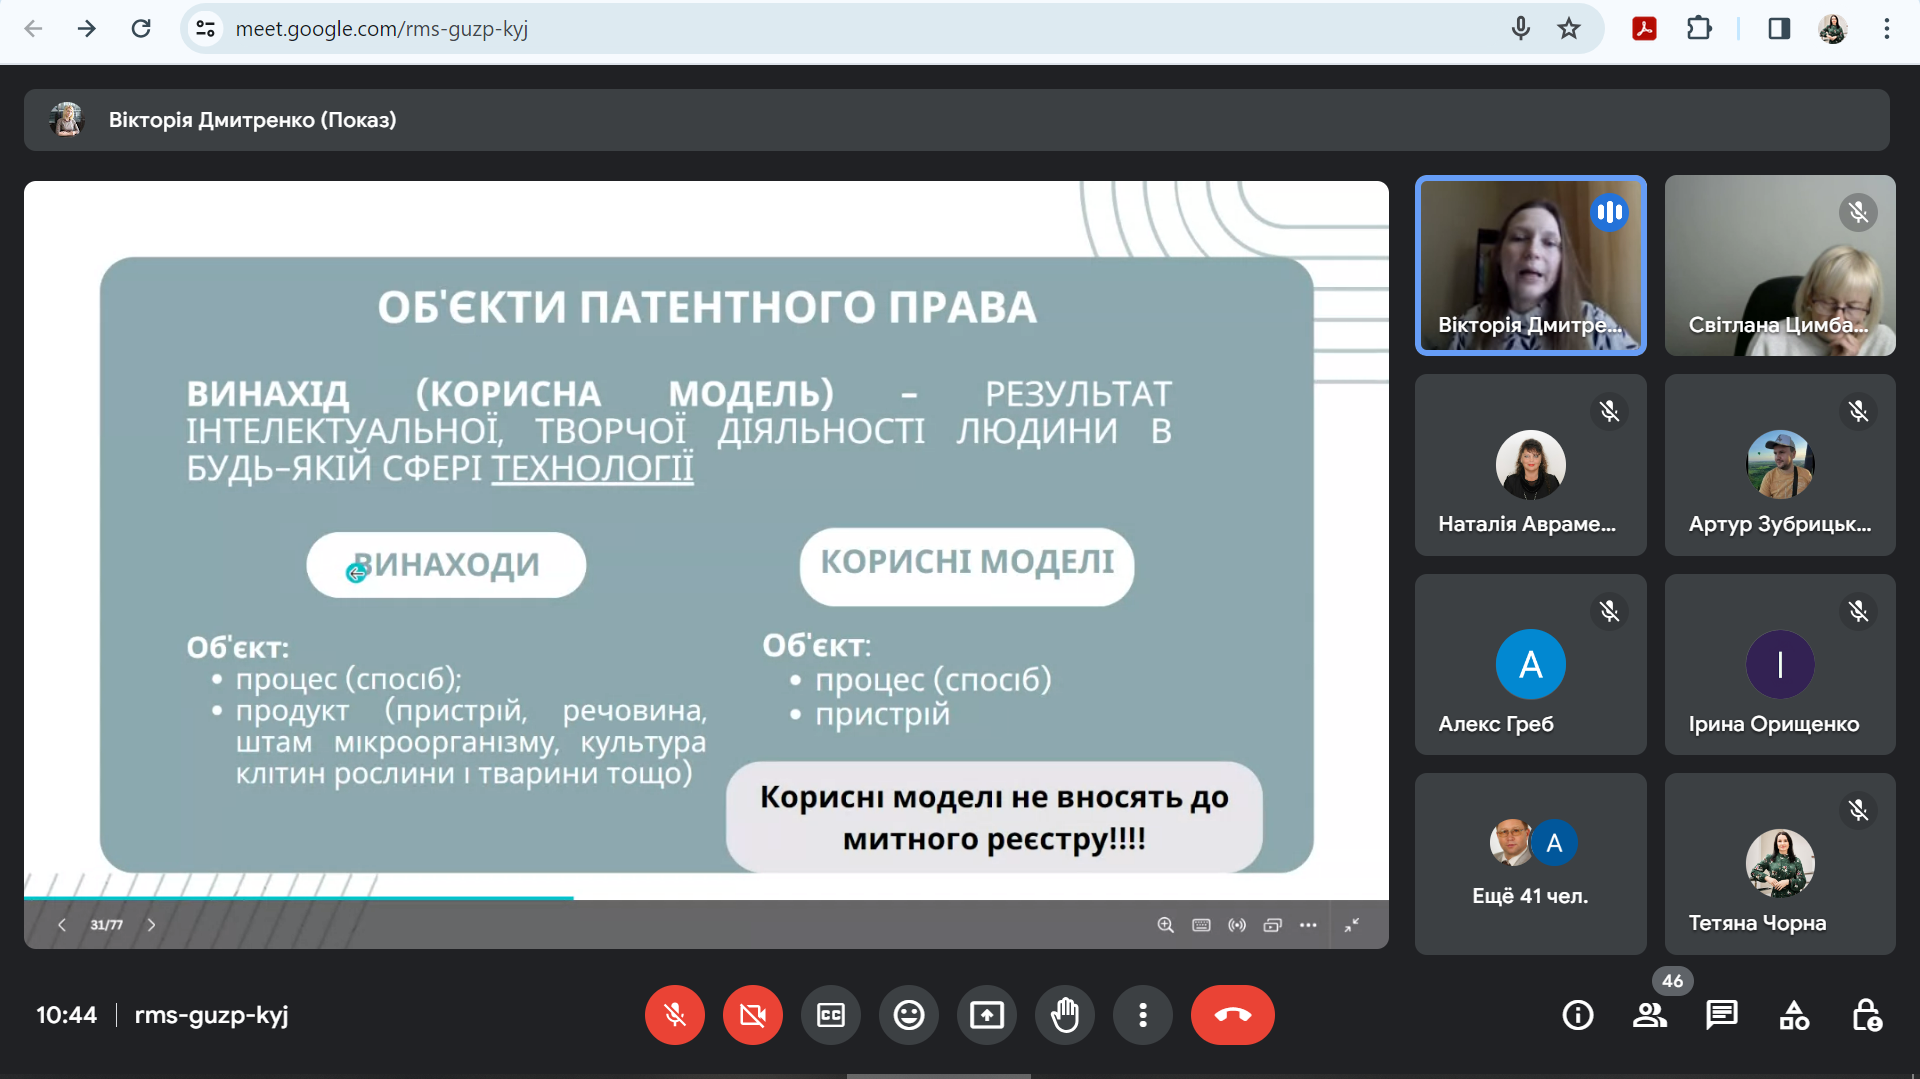The image size is (1920, 1079).
Task: Reload the Meet page
Action: point(141,29)
